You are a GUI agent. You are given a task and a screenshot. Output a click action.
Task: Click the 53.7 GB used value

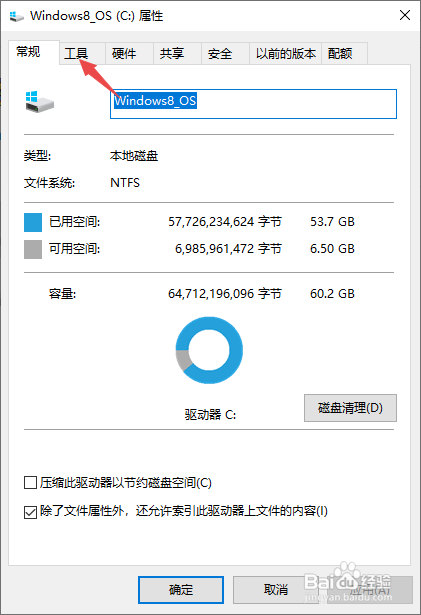click(332, 222)
